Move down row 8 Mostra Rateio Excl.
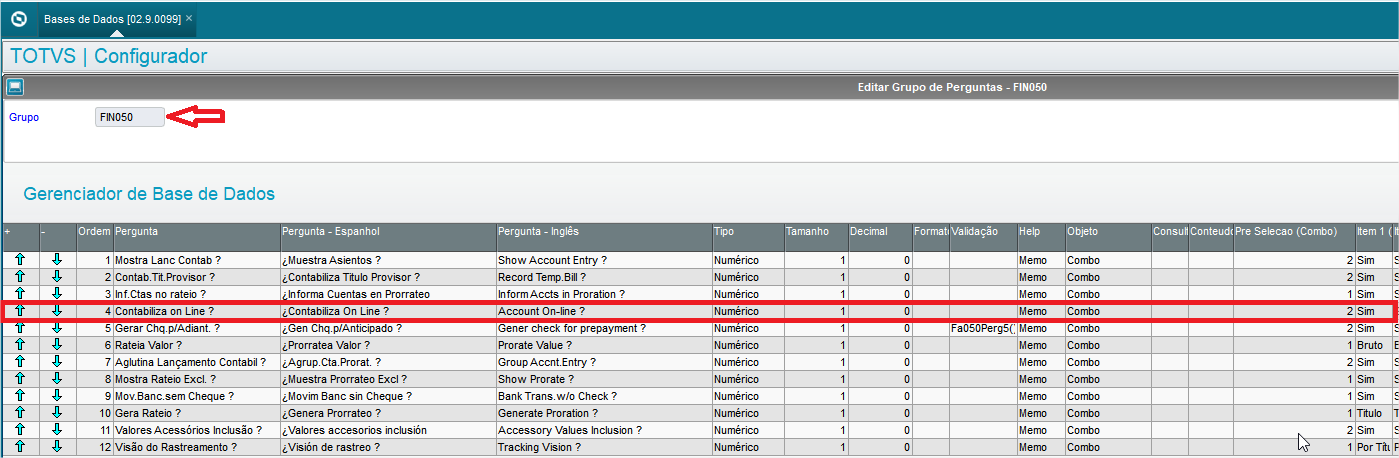Viewport: 1399px width, 458px height. [57, 379]
